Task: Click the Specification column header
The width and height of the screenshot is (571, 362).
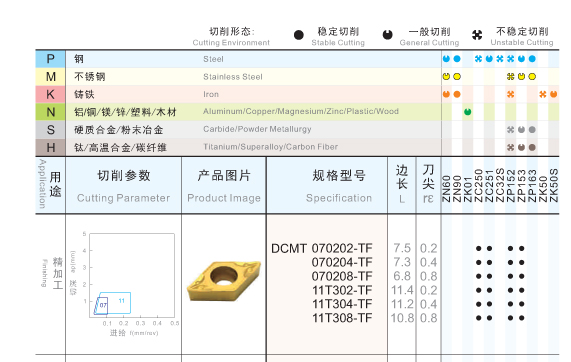Action: [x=339, y=185]
